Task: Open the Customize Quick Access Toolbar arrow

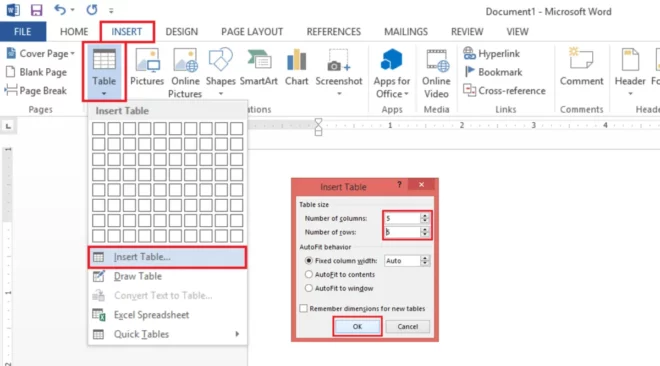Action: coord(111,11)
